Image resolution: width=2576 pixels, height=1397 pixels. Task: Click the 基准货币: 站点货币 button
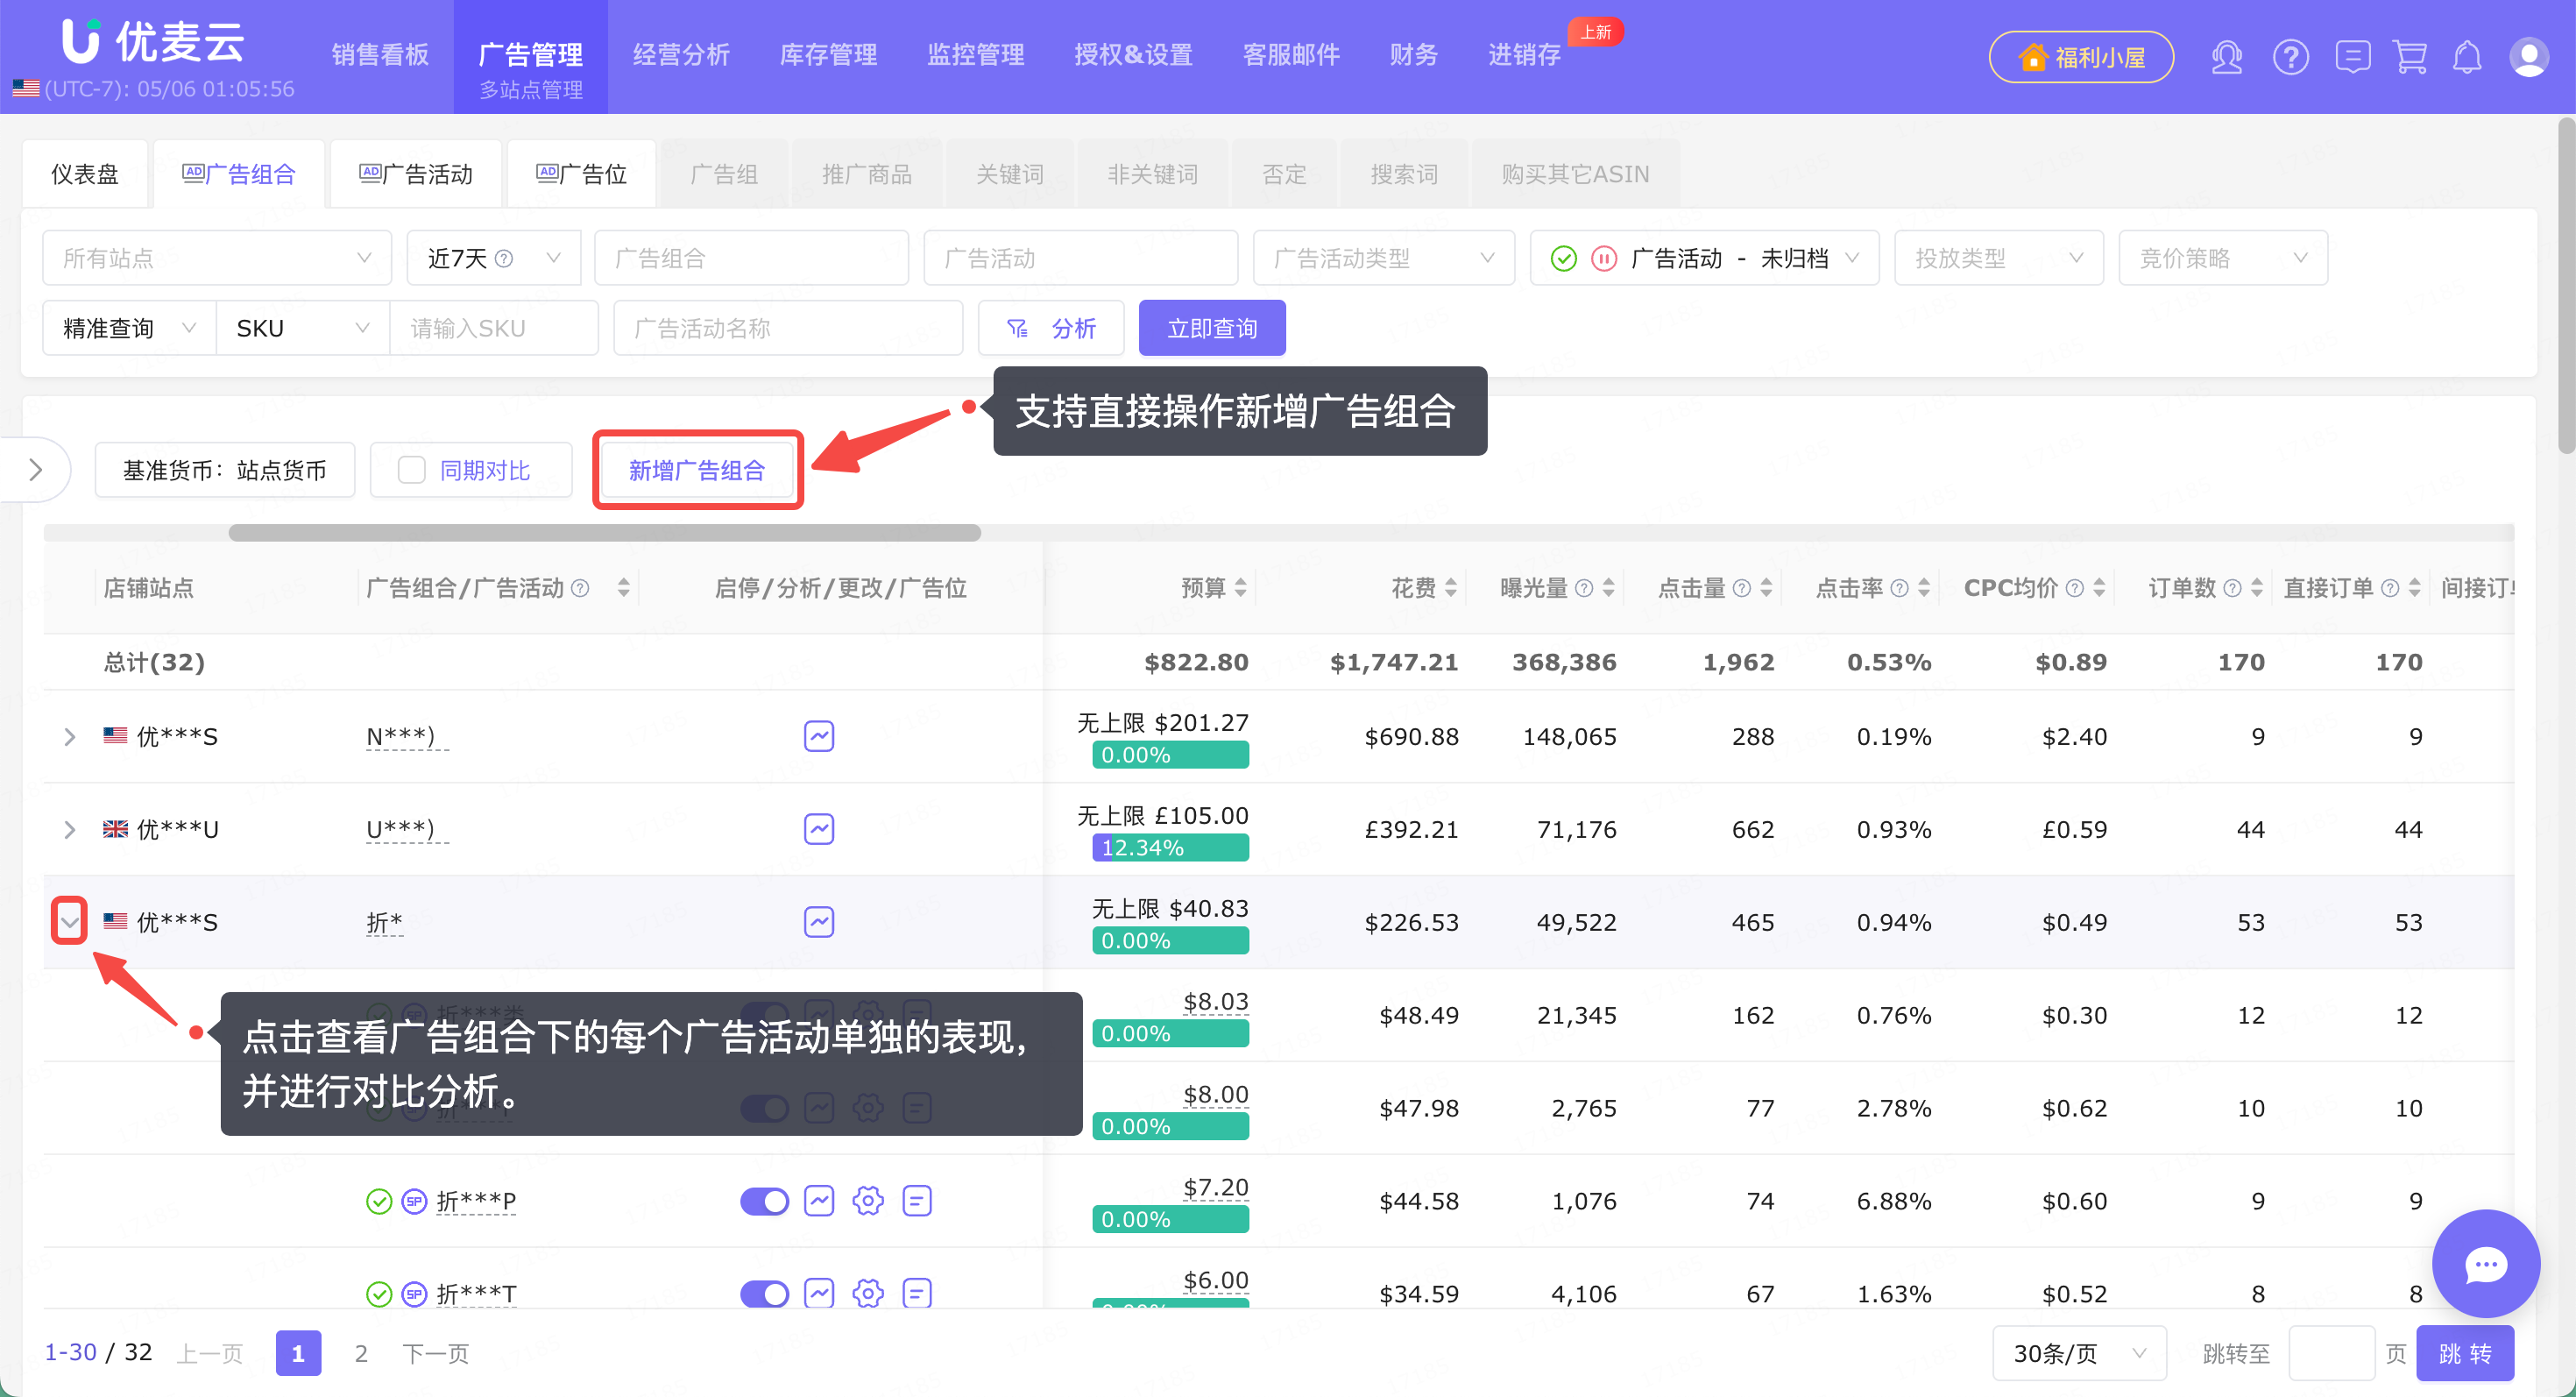(225, 470)
